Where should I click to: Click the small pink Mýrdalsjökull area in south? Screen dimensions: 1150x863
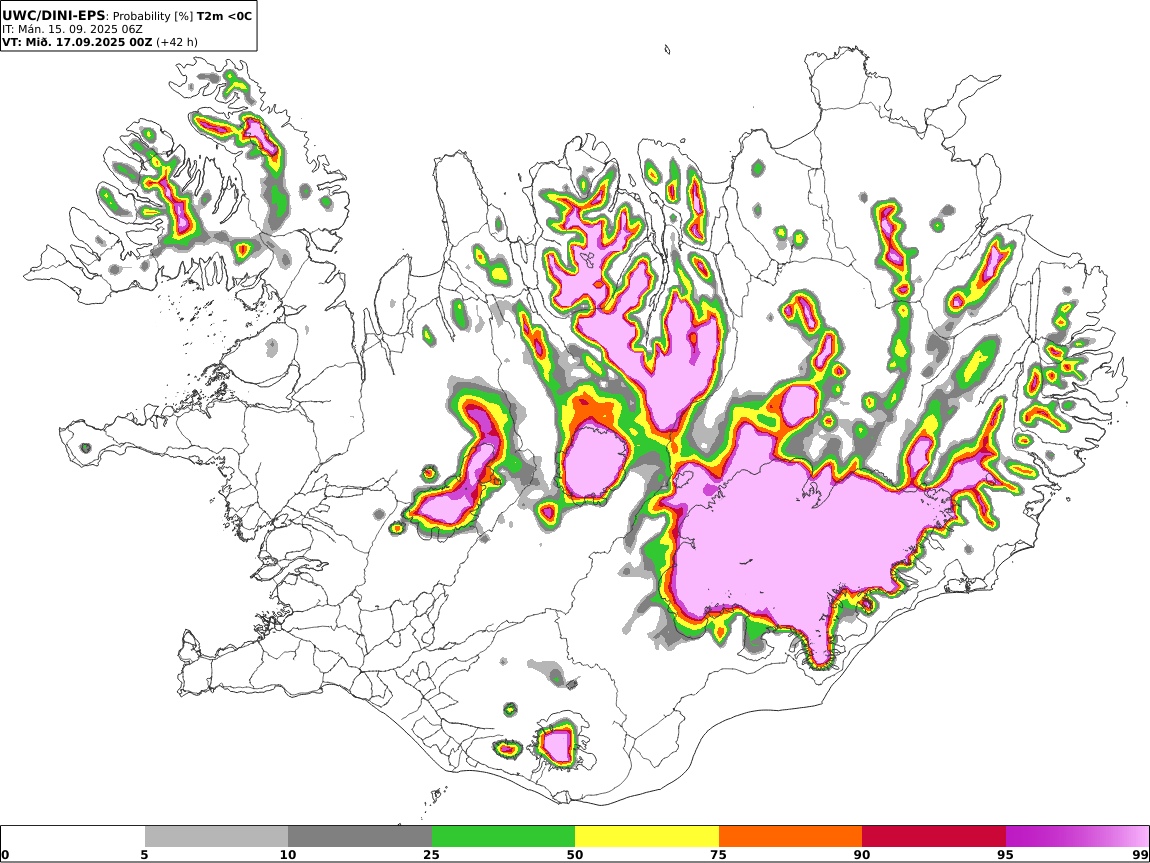point(558,745)
